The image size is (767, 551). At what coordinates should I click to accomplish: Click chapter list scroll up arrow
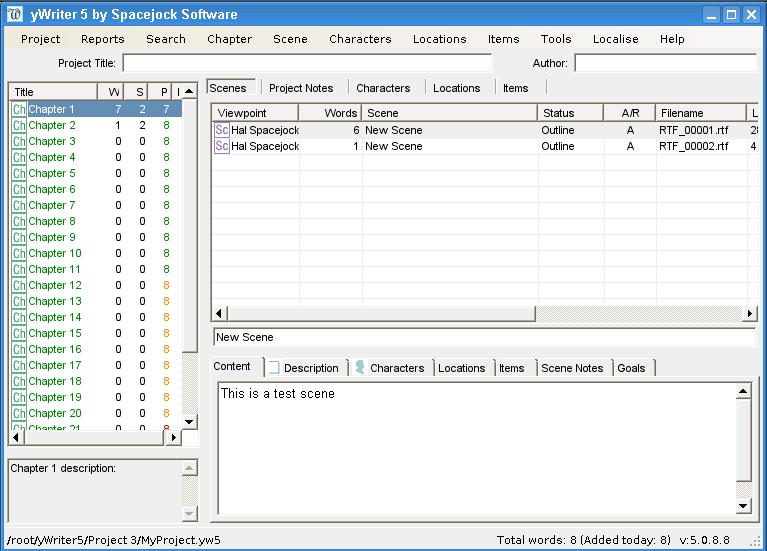click(189, 92)
